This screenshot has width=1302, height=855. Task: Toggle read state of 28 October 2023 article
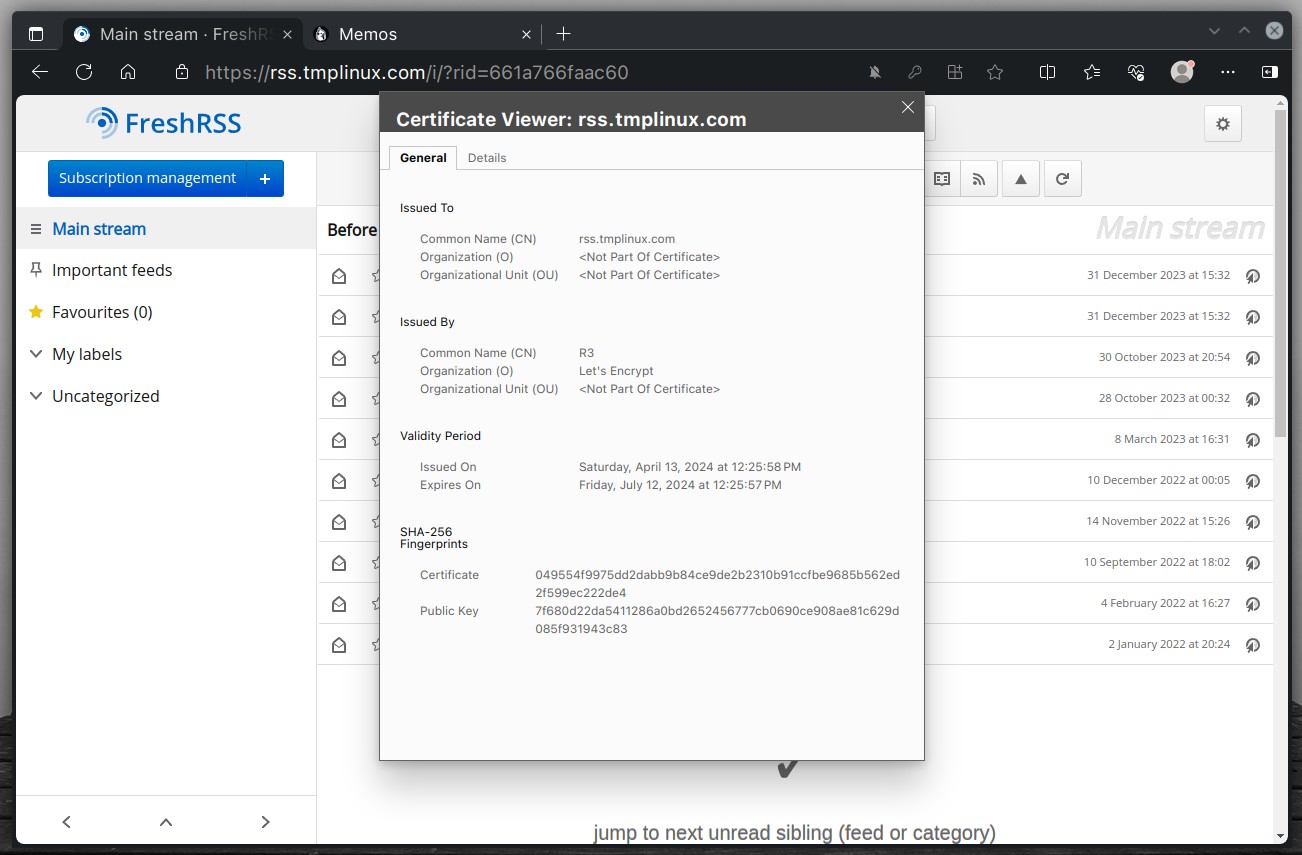coord(339,399)
